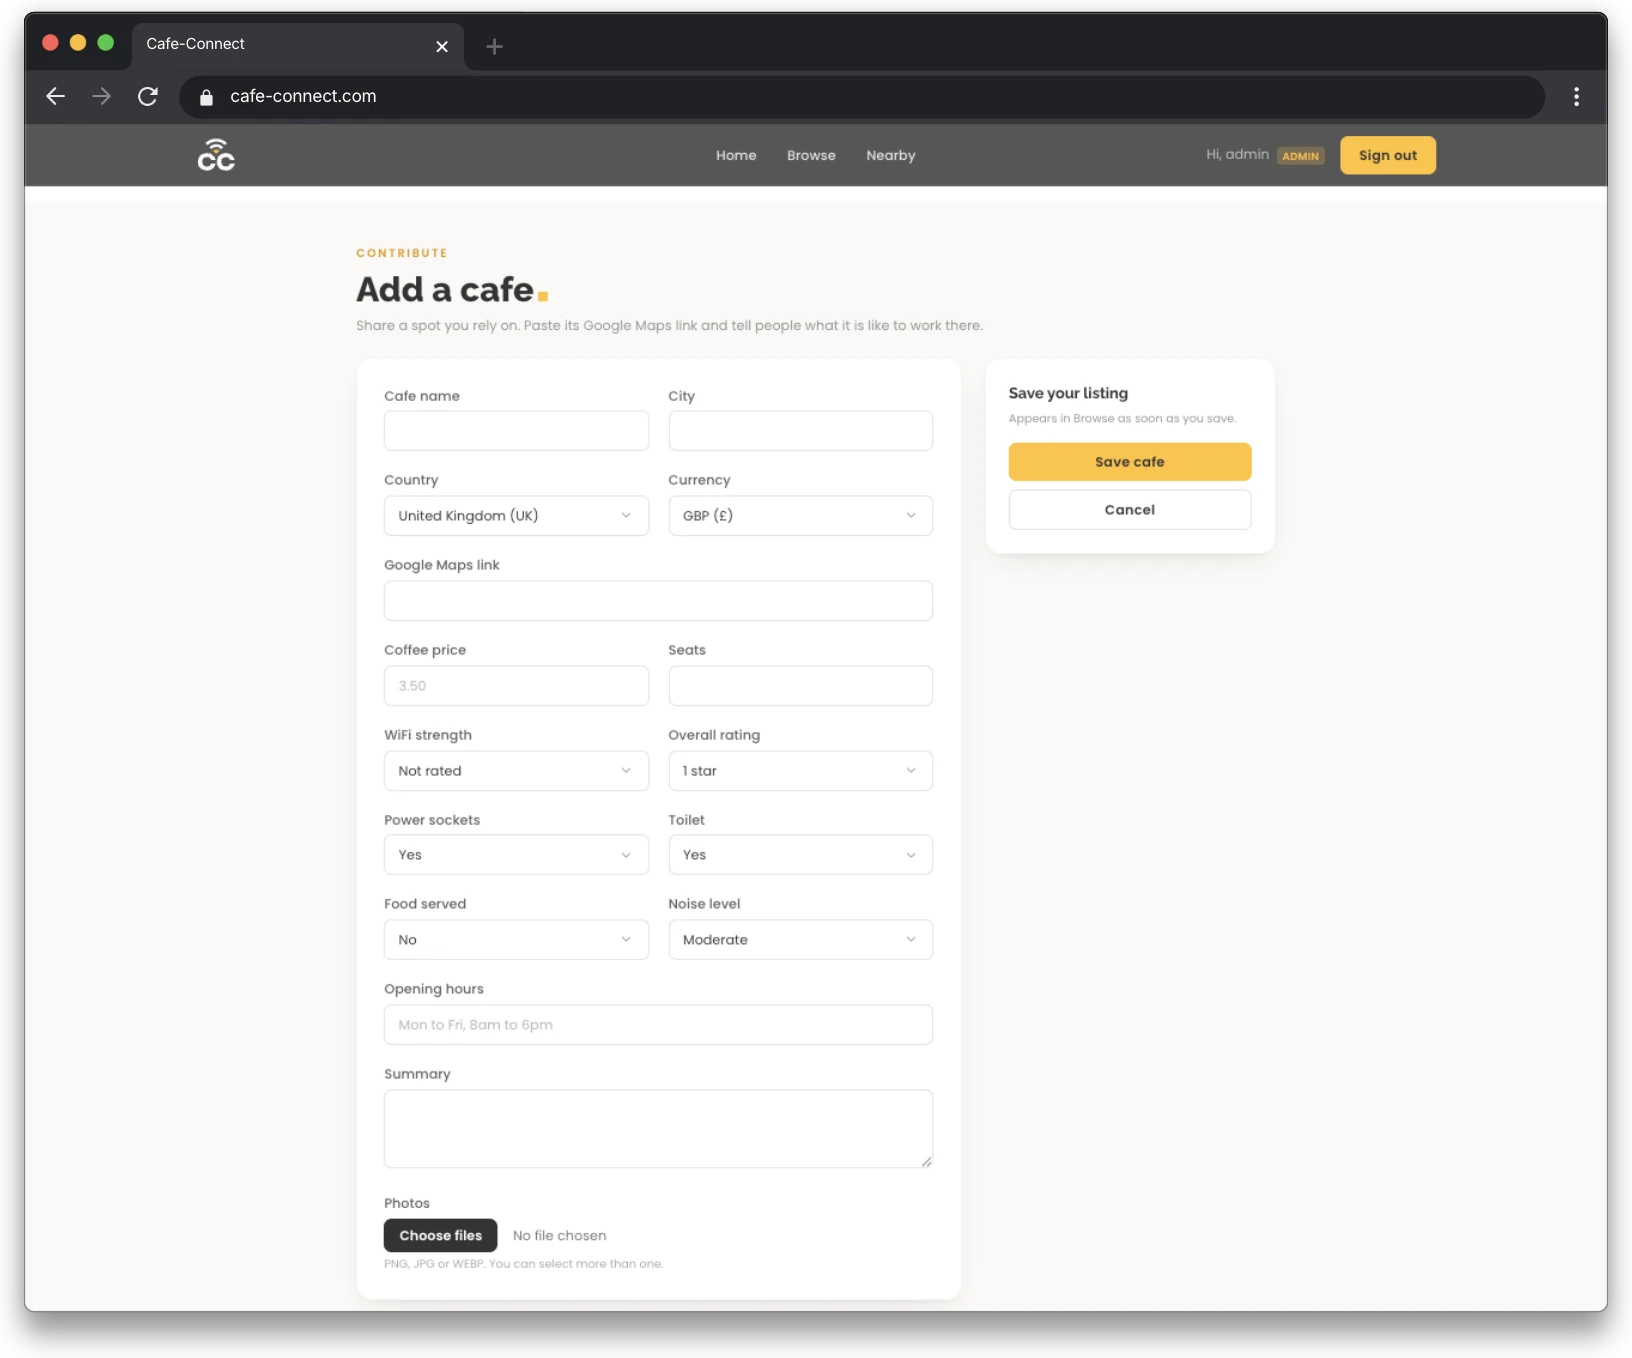
Task: Open the Country dropdown
Action: pyautogui.click(x=516, y=516)
